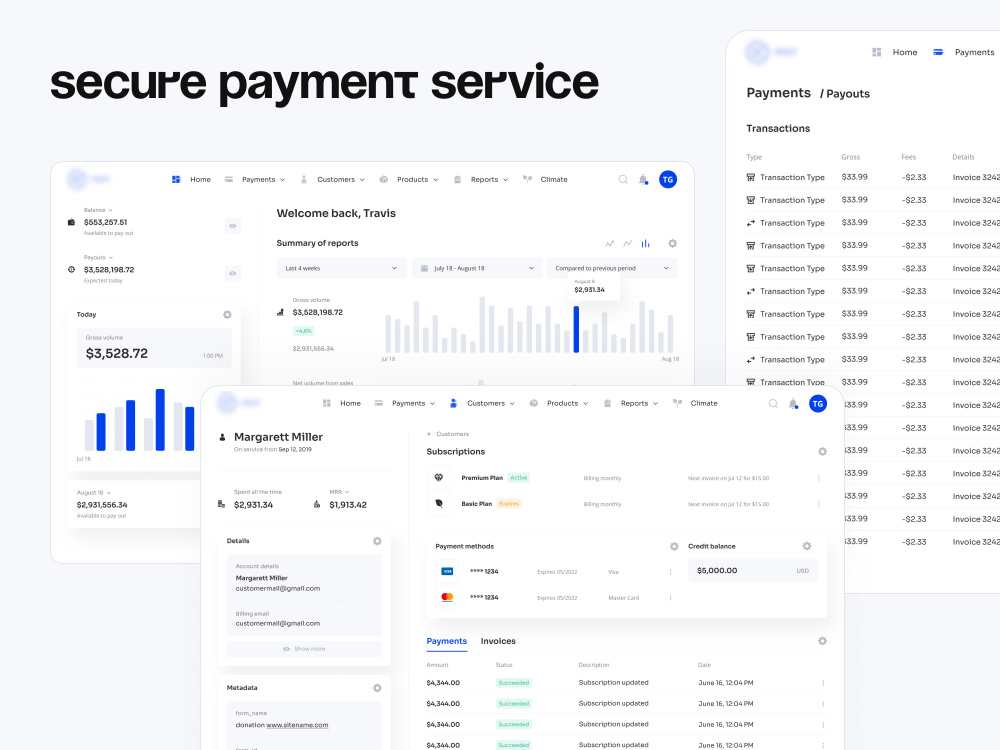Open Last 4 weeks dropdown

pyautogui.click(x=341, y=268)
